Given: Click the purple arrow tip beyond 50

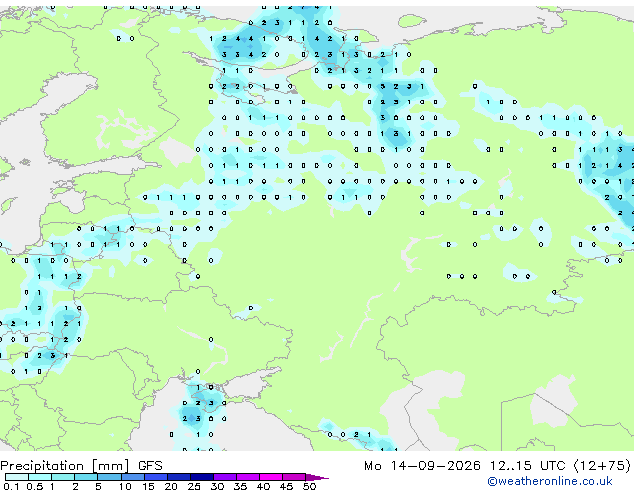Looking at the screenshot, I should (x=317, y=477).
